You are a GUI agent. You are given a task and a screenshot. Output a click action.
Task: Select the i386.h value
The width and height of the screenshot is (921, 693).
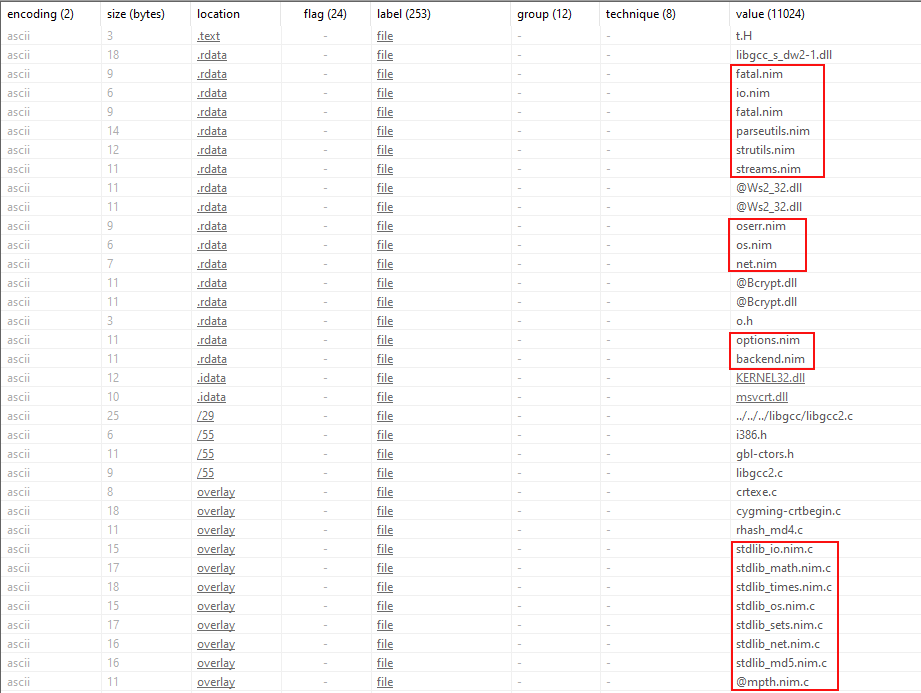(751, 435)
